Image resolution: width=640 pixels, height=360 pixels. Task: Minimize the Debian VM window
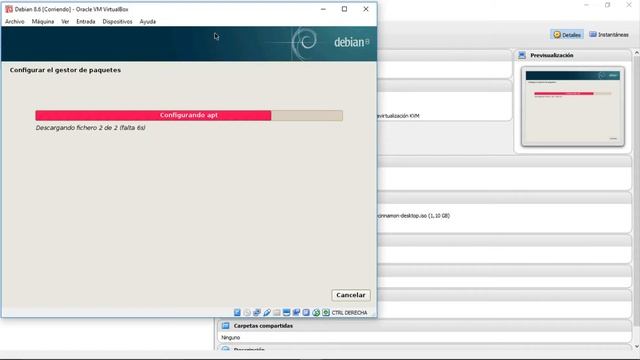click(323, 9)
